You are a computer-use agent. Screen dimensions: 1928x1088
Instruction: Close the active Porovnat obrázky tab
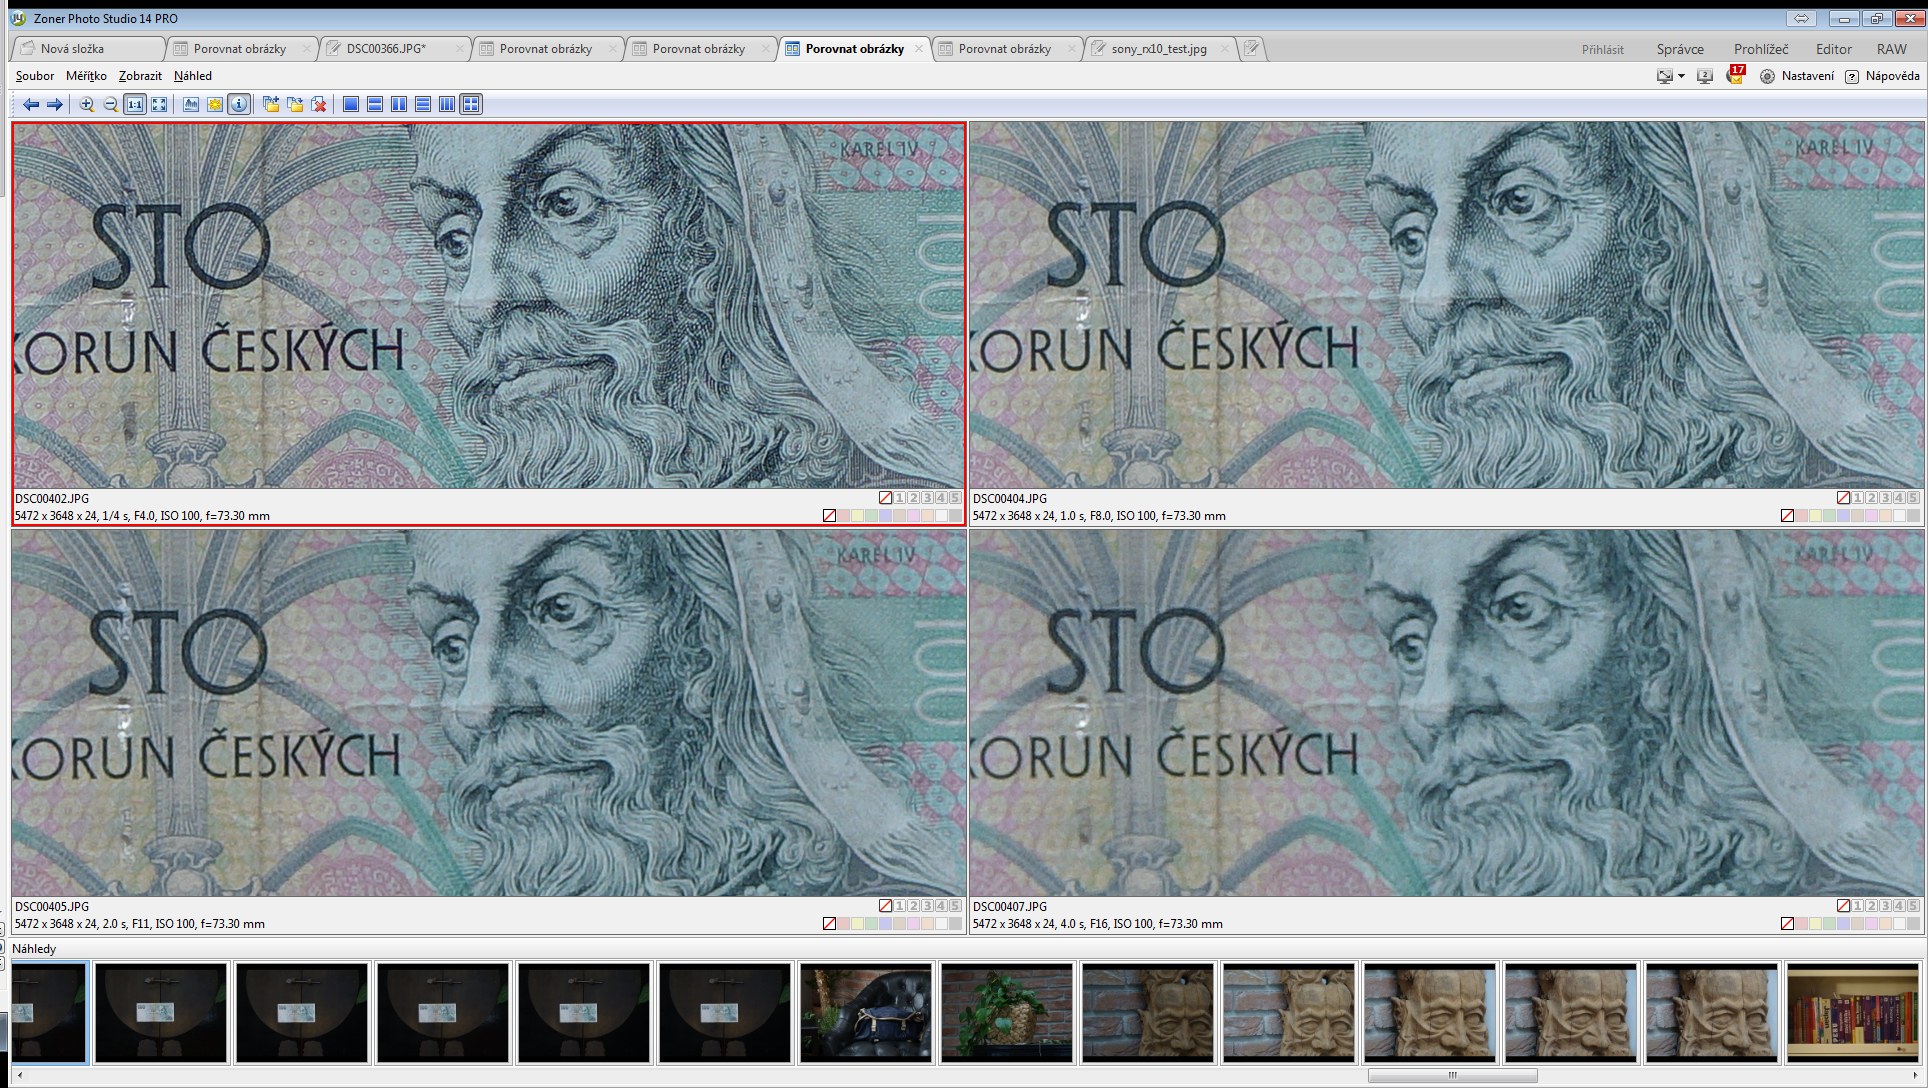pos(918,48)
